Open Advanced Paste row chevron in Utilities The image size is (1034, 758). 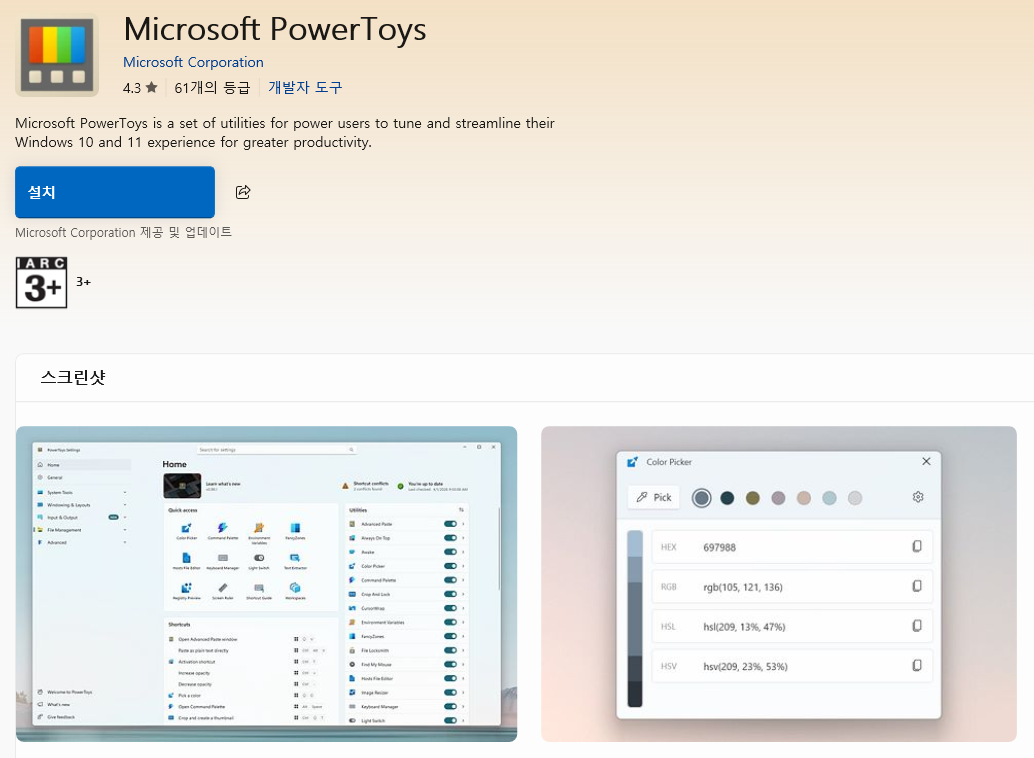[x=464, y=524]
